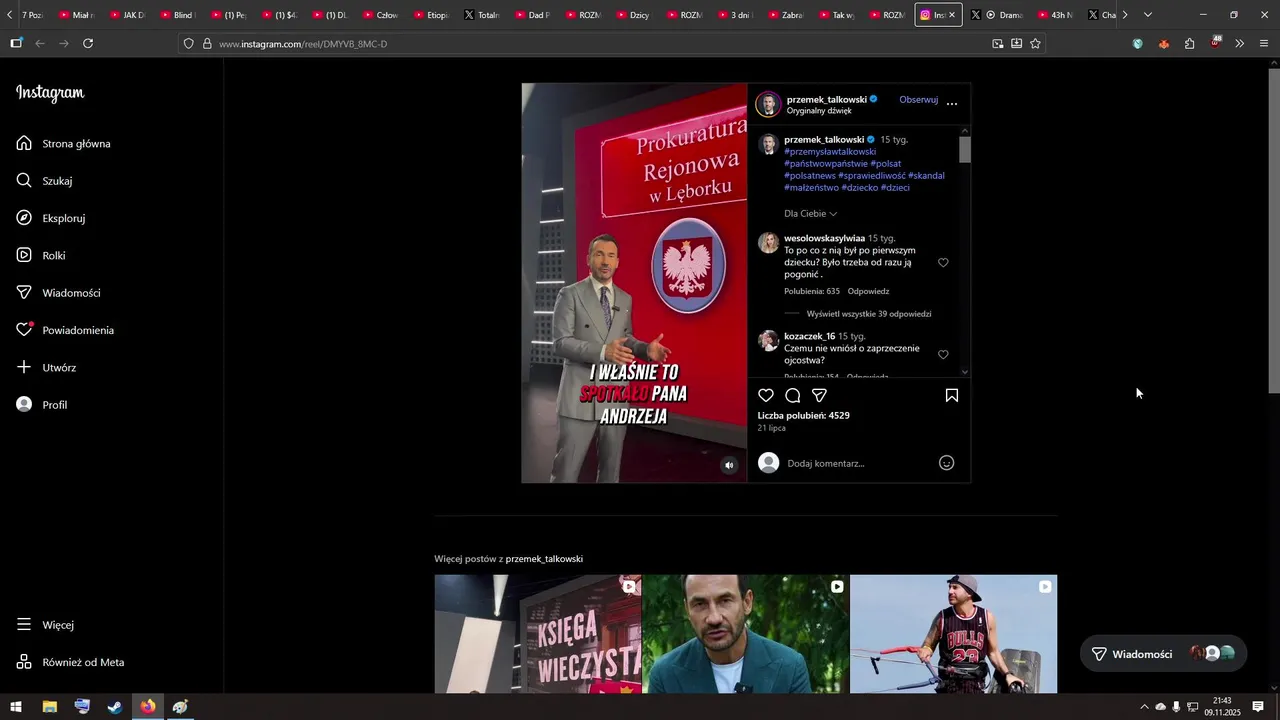Show all 39 replies
1280x720 pixels.
869,314
